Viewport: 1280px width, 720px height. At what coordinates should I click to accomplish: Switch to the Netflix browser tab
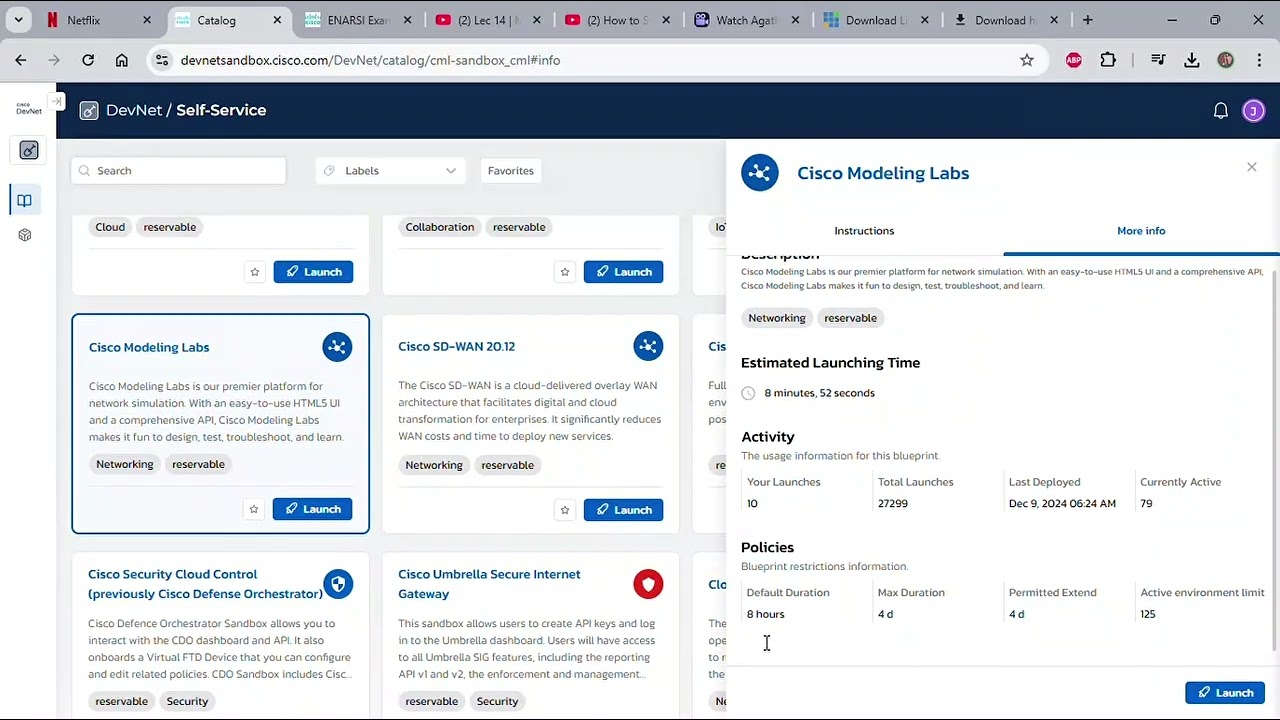pos(97,20)
